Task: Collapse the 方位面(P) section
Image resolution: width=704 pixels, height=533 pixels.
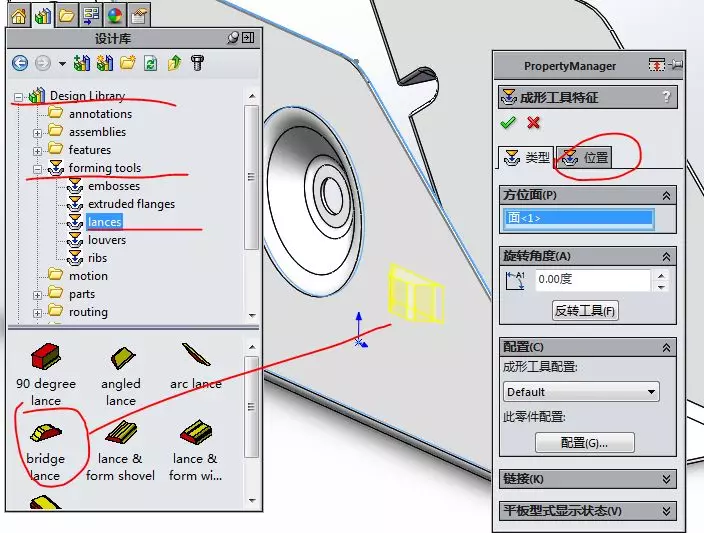Action: pyautogui.click(x=666, y=195)
